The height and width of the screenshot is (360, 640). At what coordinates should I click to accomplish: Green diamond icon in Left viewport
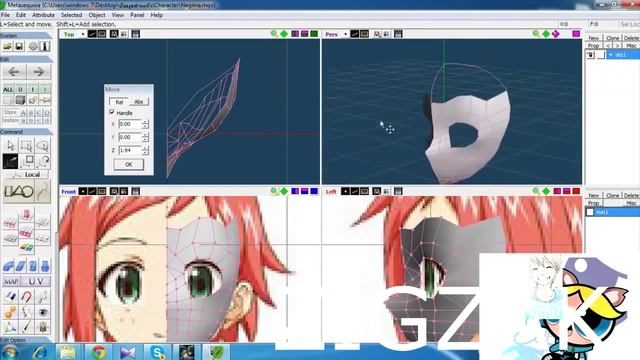pos(546,191)
